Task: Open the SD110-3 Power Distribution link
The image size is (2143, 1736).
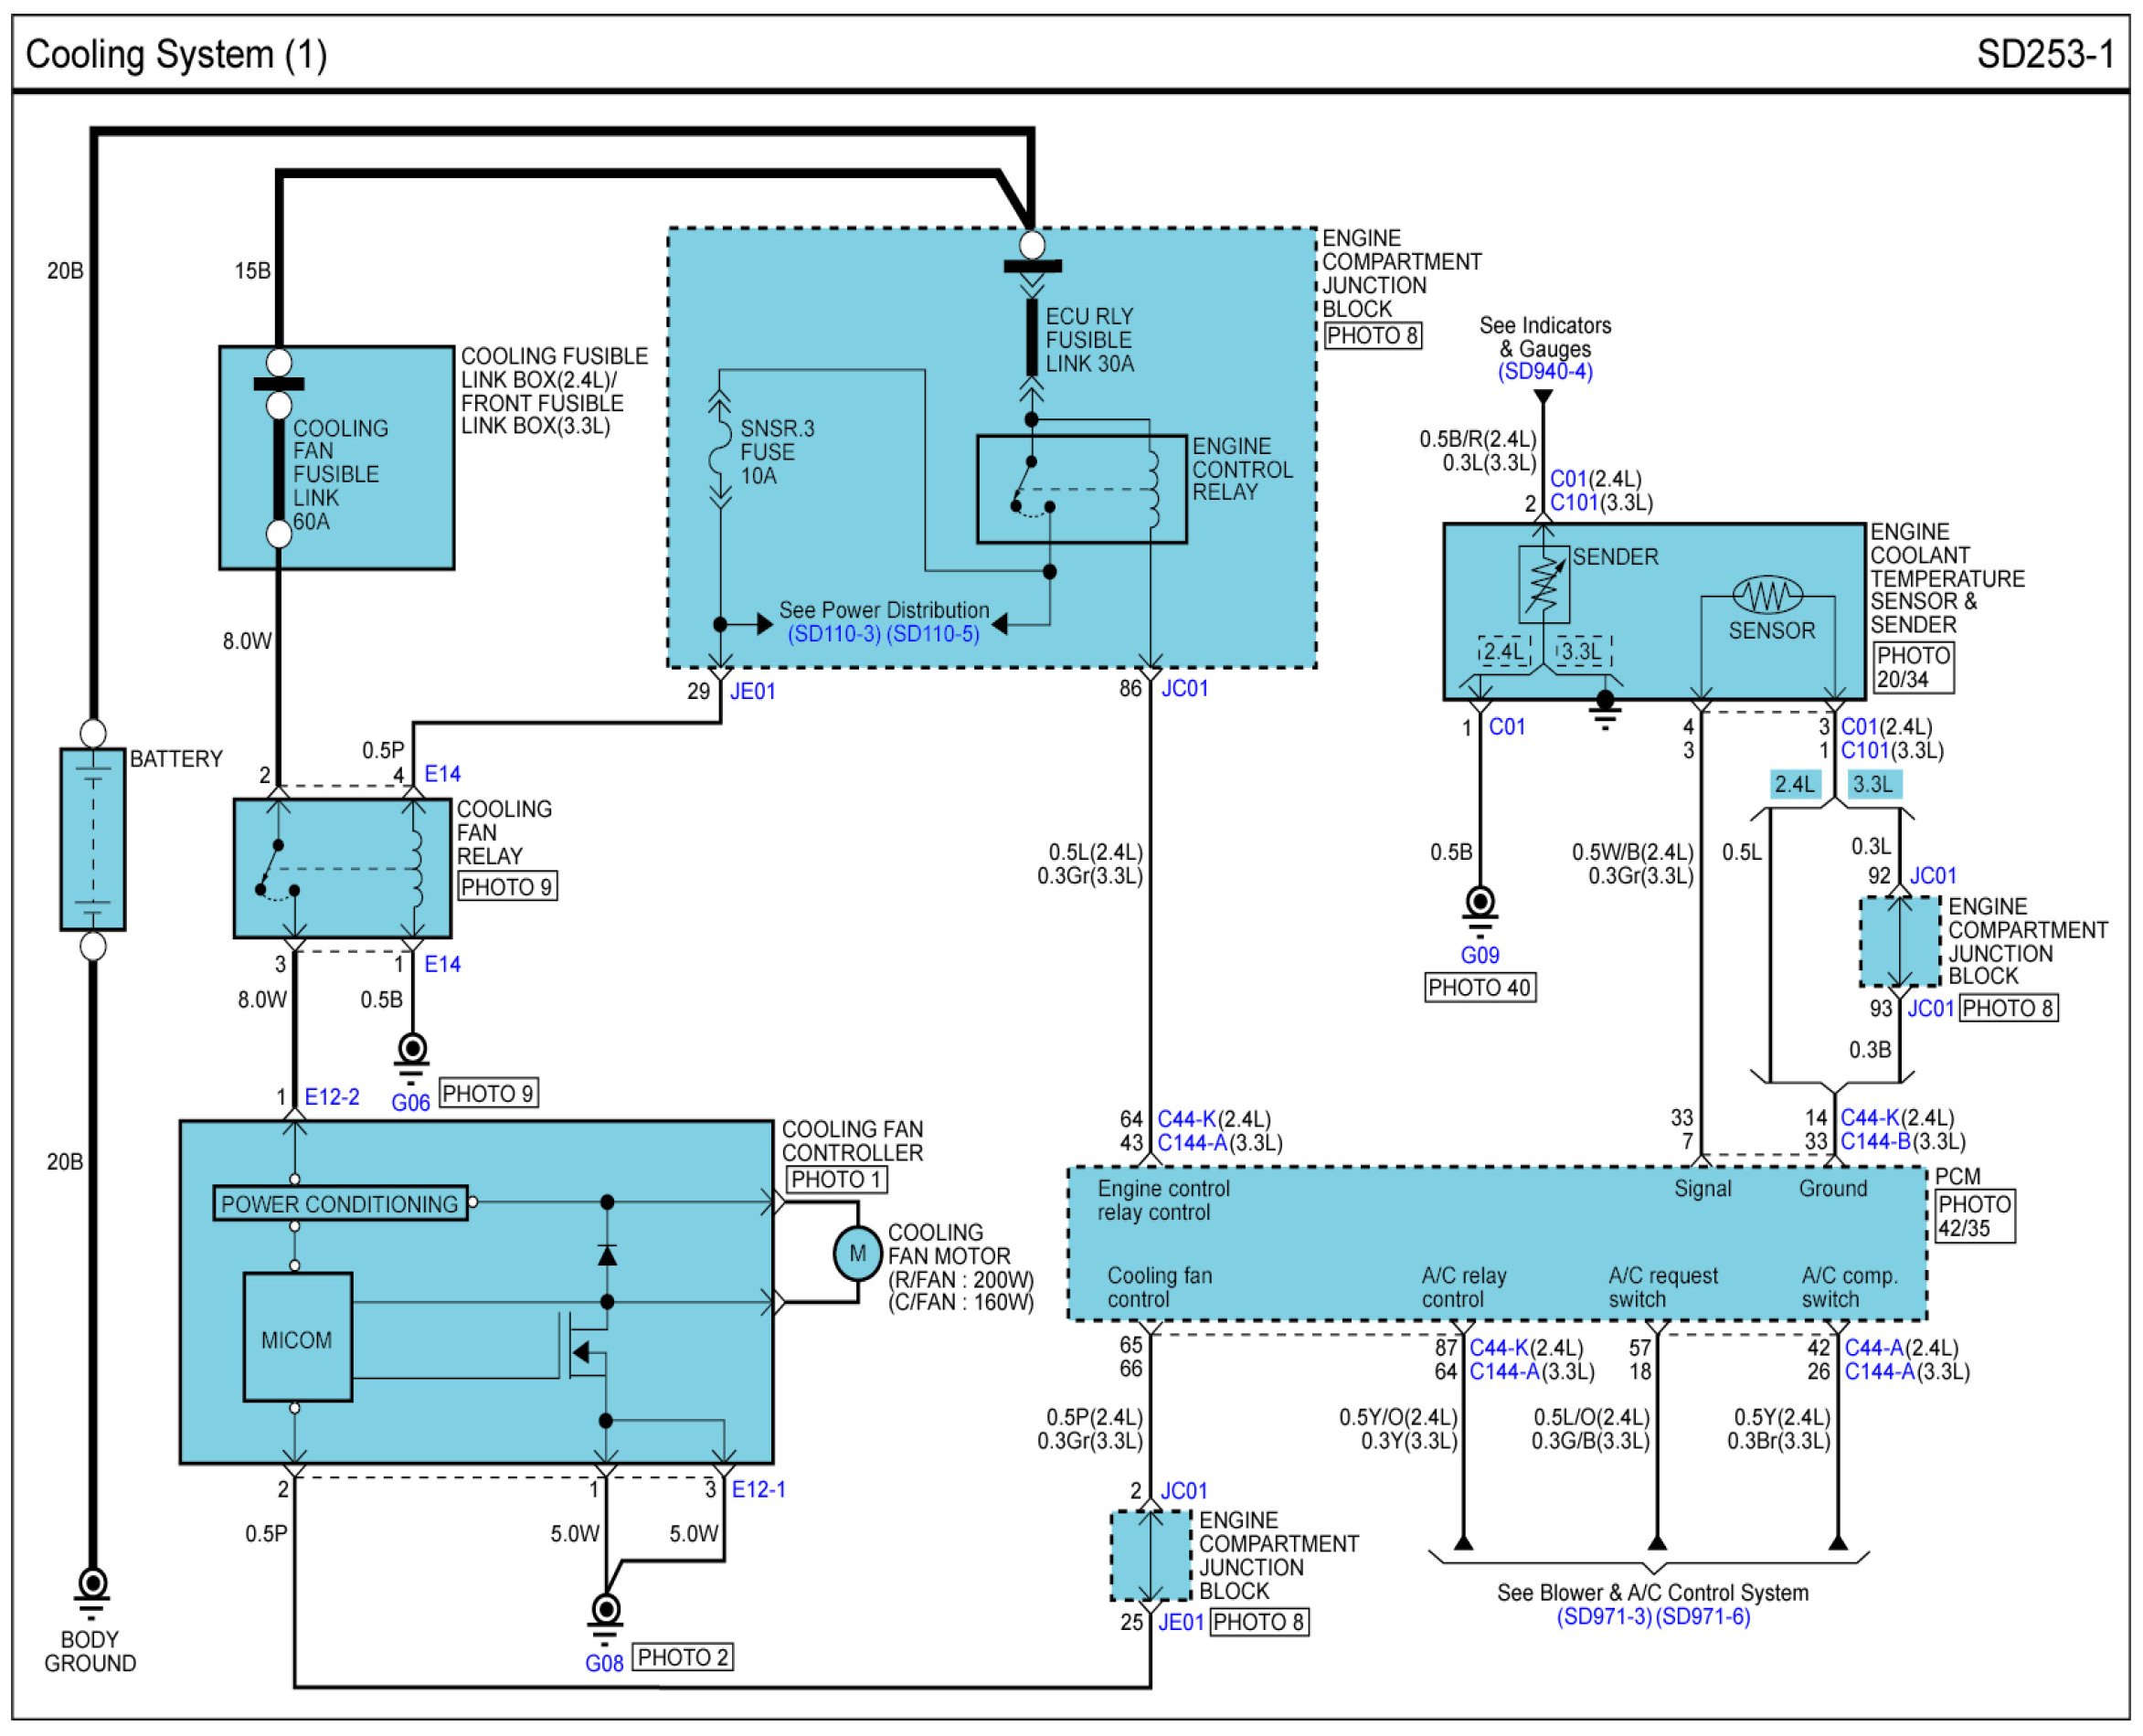Action: click(x=834, y=634)
